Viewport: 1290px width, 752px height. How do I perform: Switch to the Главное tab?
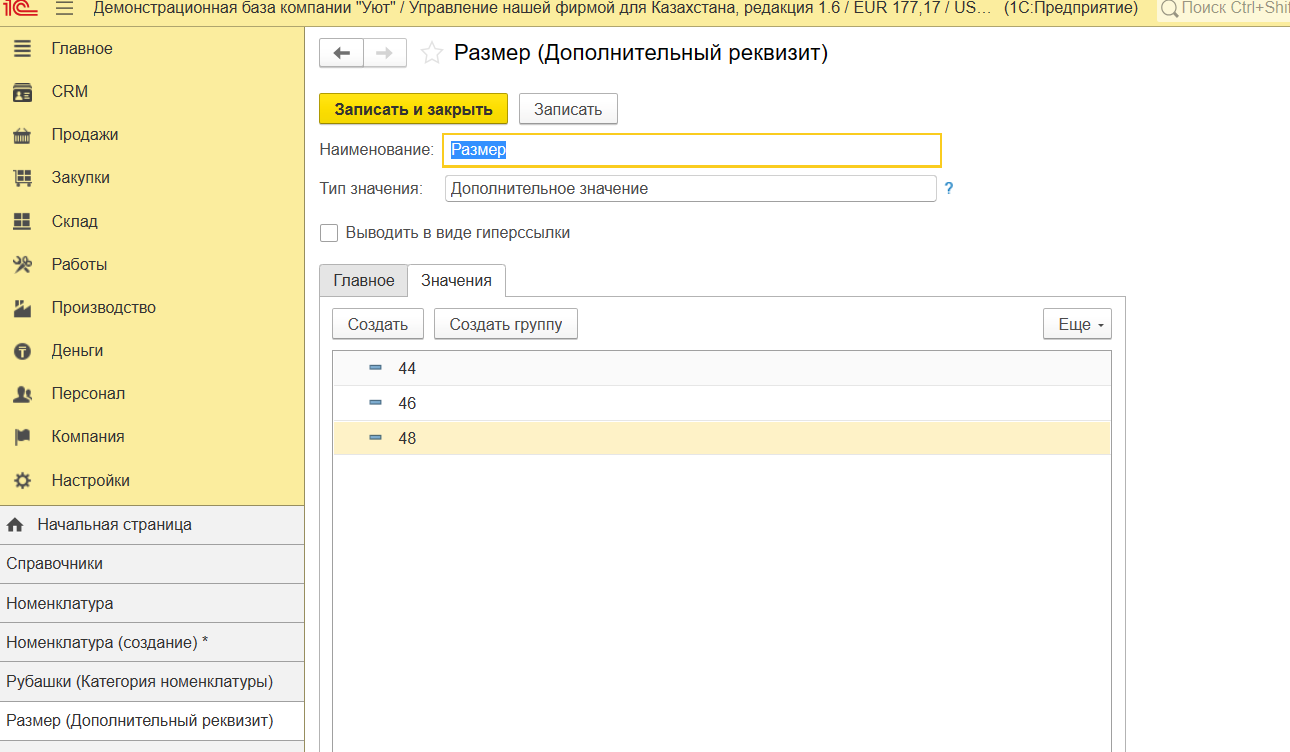[x=363, y=281]
